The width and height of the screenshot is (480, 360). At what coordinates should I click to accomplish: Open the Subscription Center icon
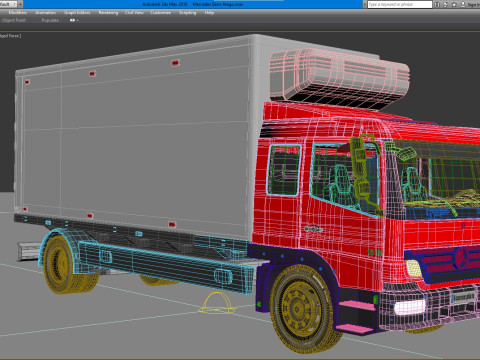pyautogui.click(x=446, y=4)
